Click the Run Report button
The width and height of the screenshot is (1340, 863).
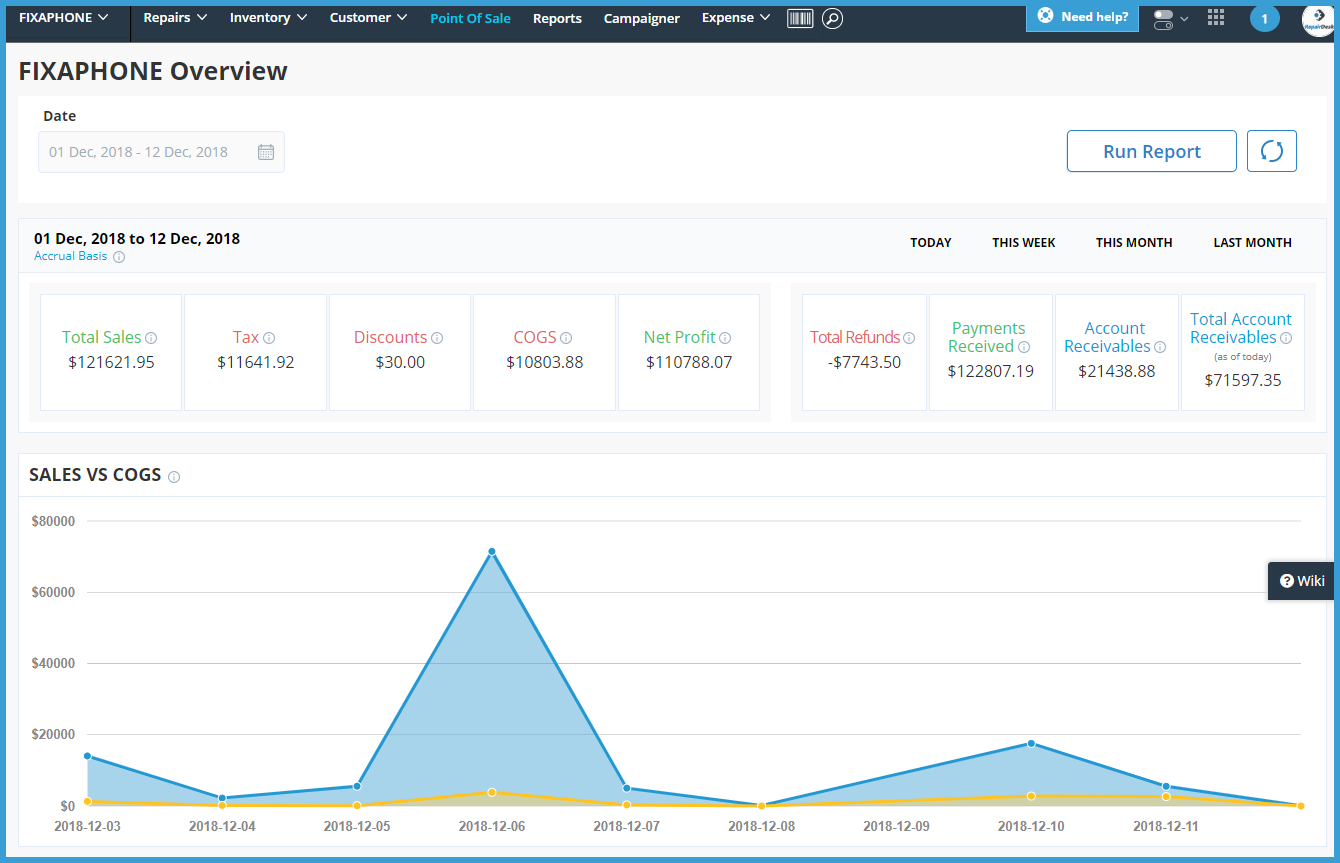[x=1152, y=151]
